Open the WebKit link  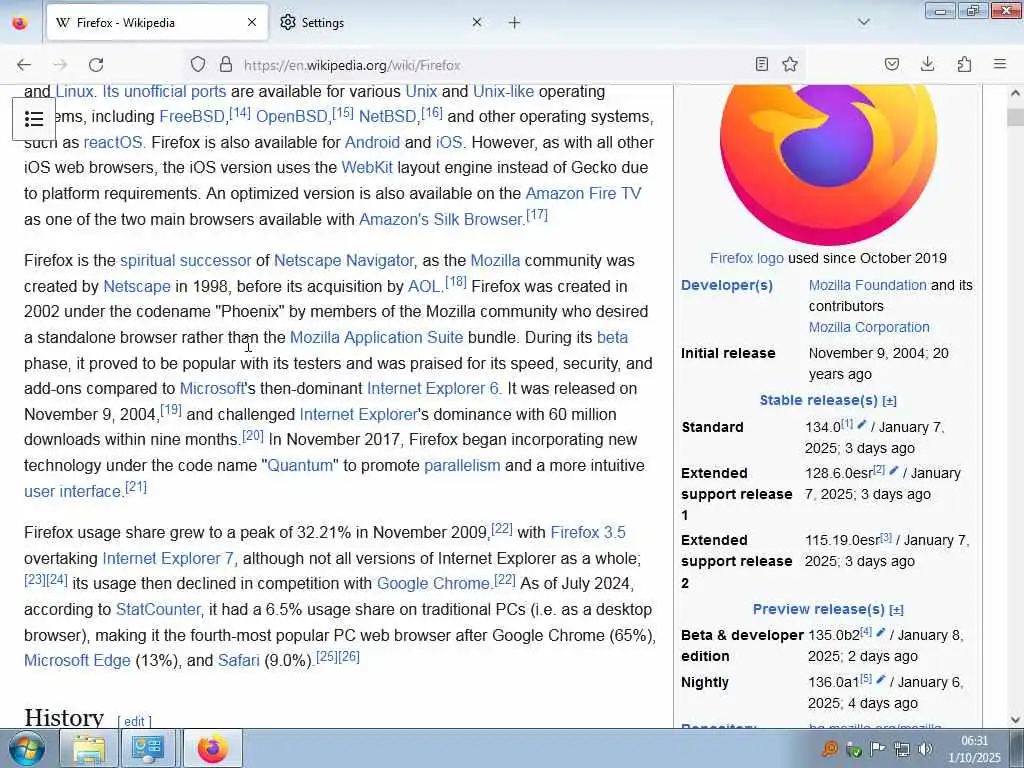click(367, 168)
